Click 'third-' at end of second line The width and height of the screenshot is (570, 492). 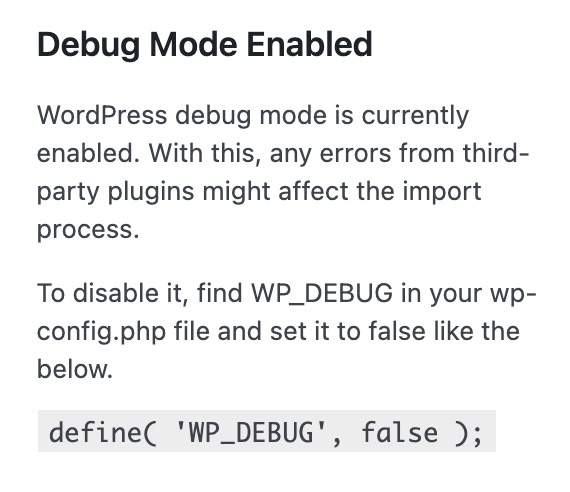496,153
